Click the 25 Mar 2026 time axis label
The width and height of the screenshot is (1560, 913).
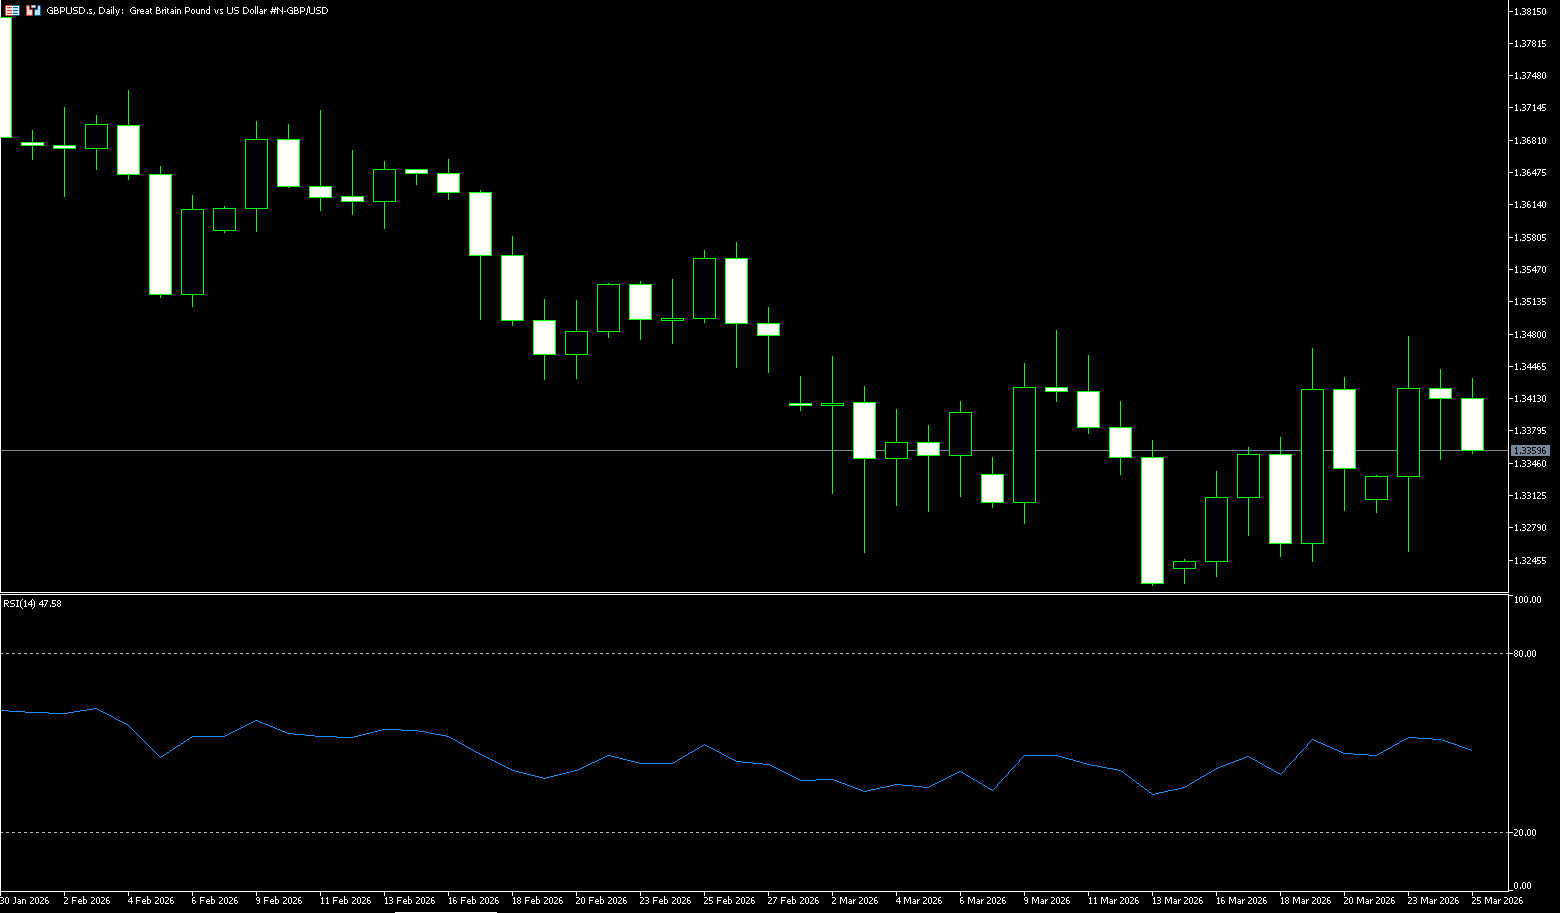coord(1497,901)
